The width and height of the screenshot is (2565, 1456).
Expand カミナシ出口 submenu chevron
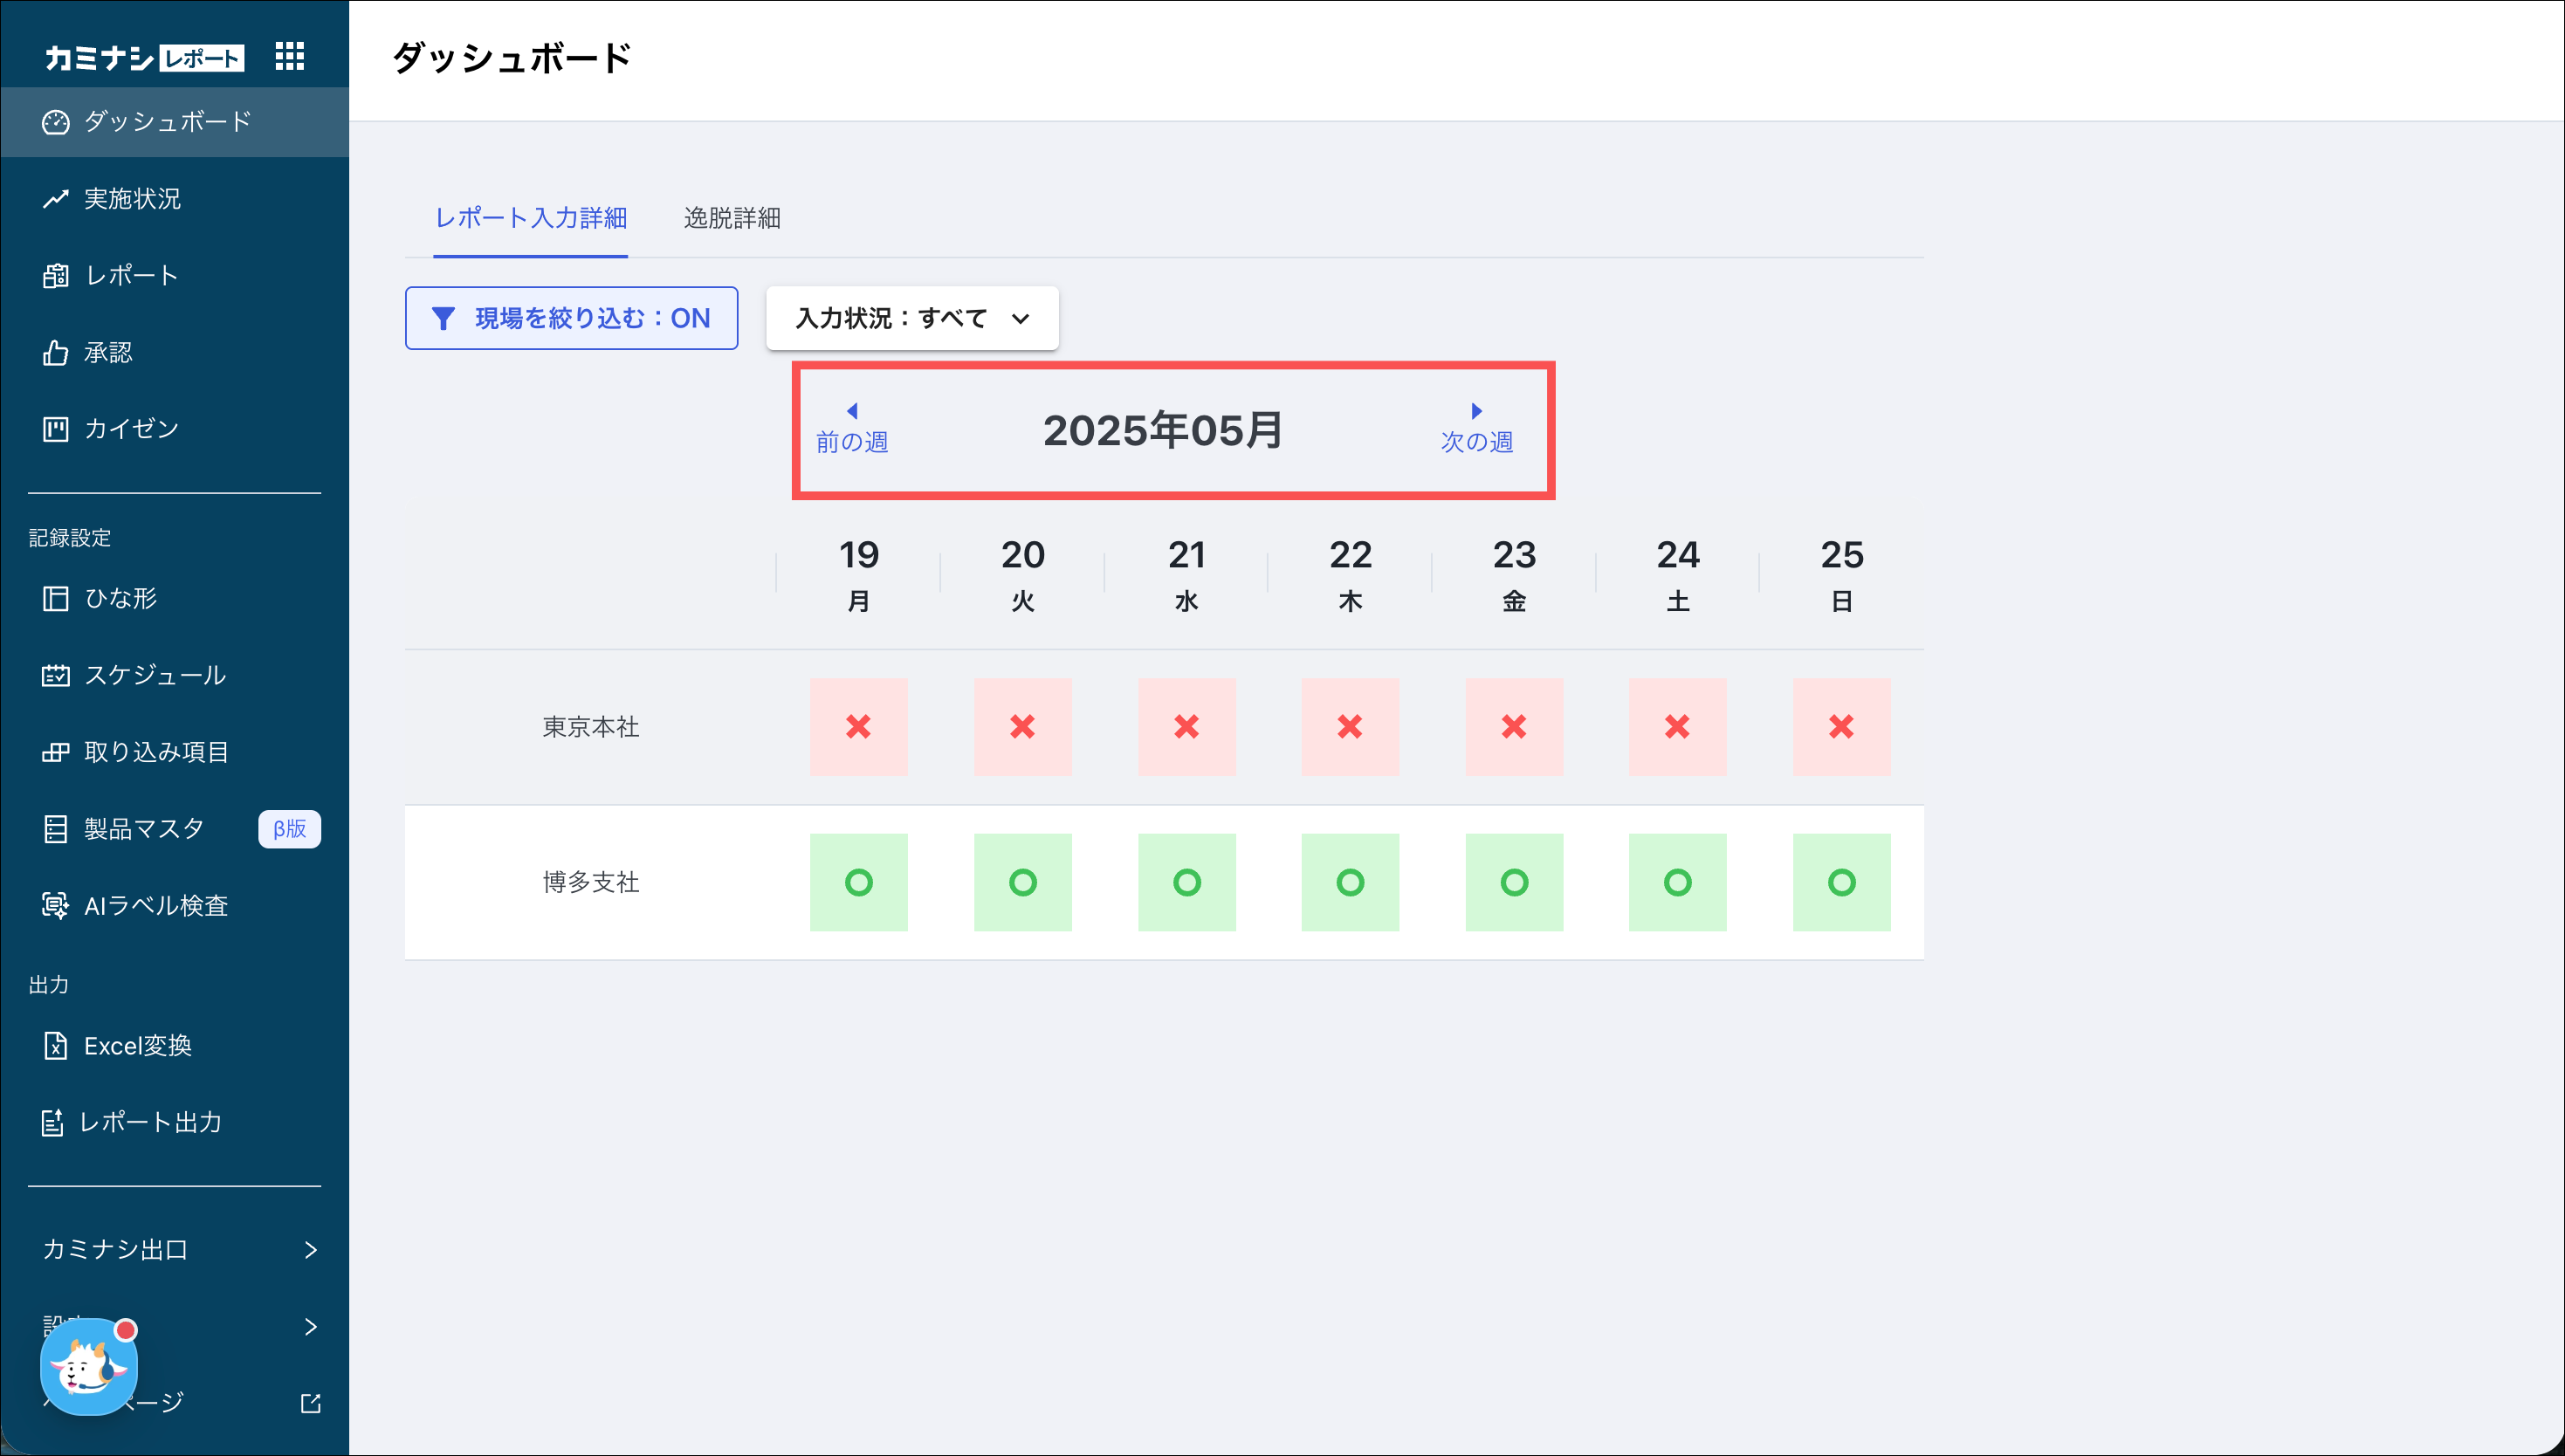pos(310,1249)
